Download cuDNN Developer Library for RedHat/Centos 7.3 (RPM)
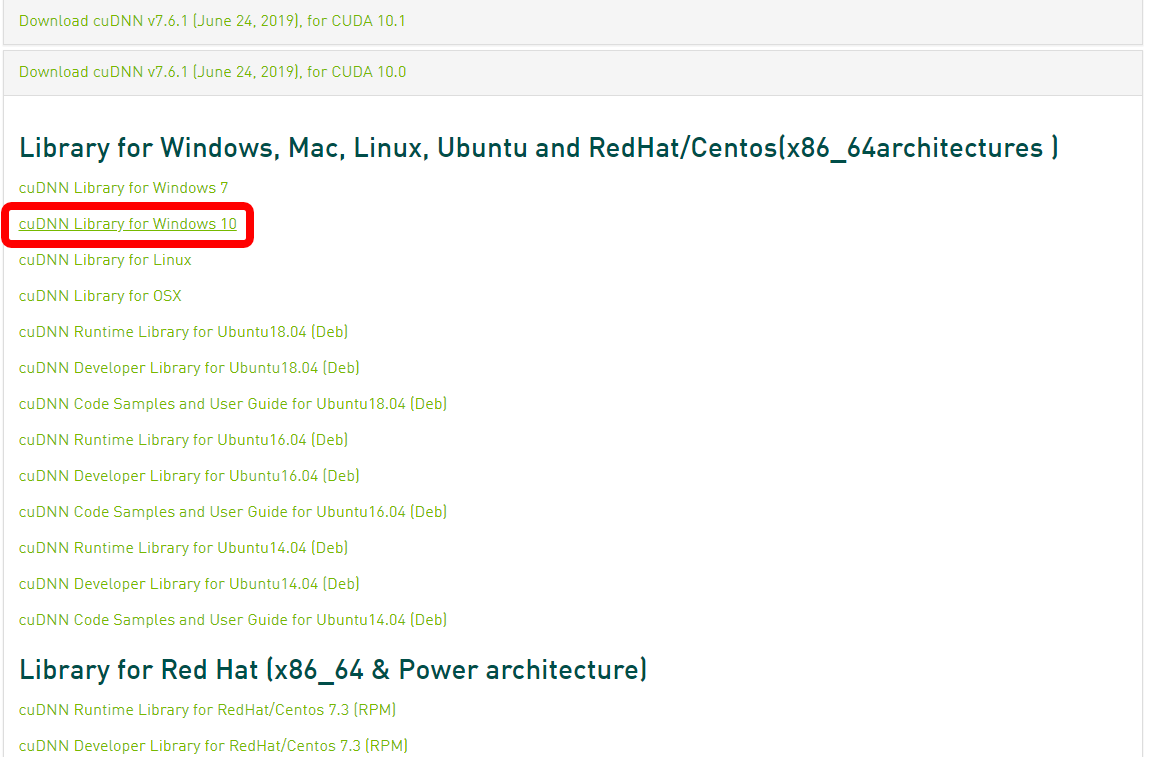The image size is (1152, 757). point(213,745)
